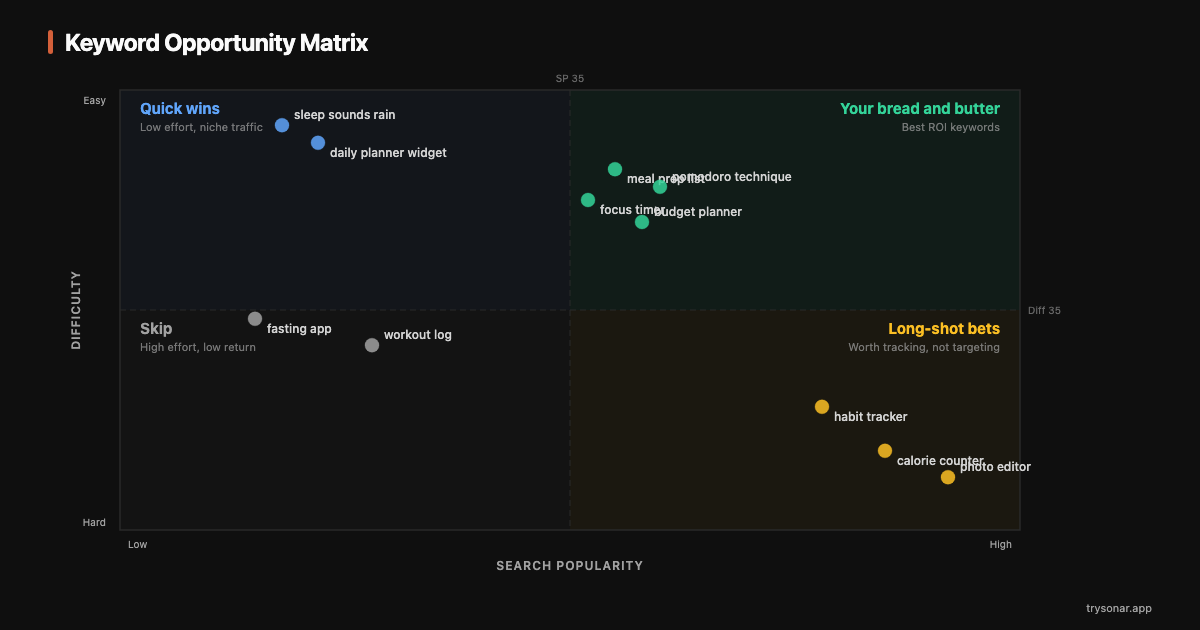Select the calorie counter data point
The height and width of the screenshot is (630, 1200).
(x=884, y=450)
